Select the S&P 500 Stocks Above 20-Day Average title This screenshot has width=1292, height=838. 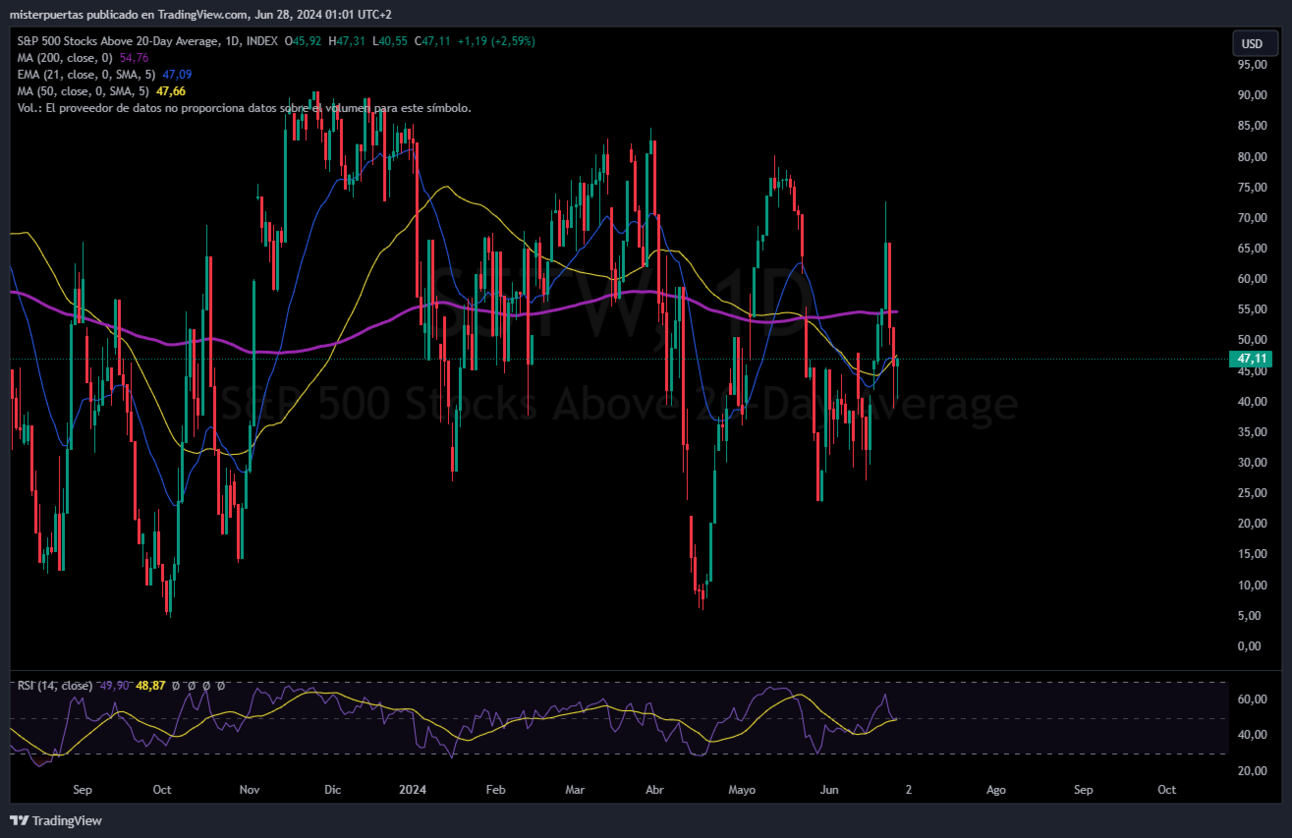pyautogui.click(x=148, y=42)
